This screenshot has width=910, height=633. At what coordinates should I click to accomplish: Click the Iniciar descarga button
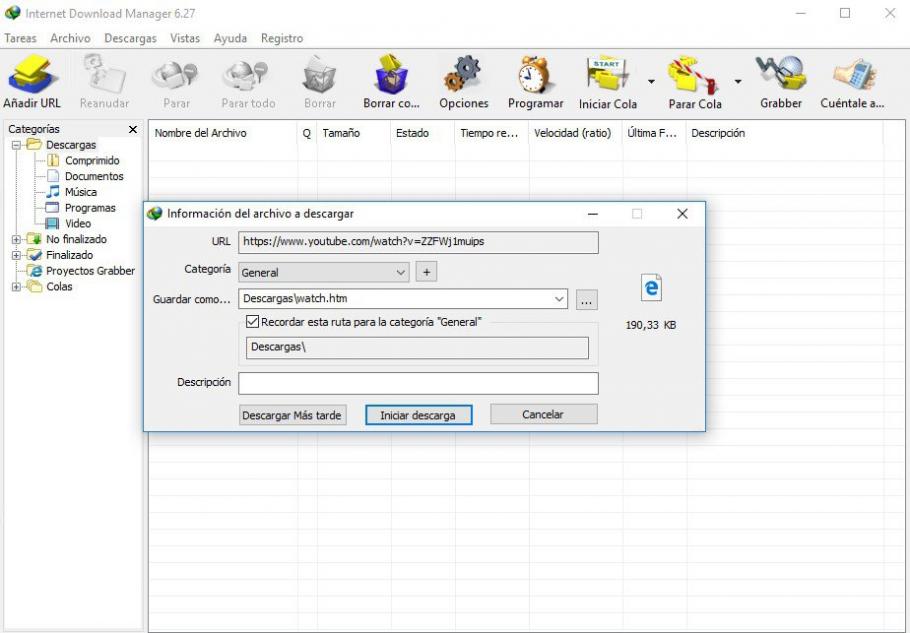(418, 415)
